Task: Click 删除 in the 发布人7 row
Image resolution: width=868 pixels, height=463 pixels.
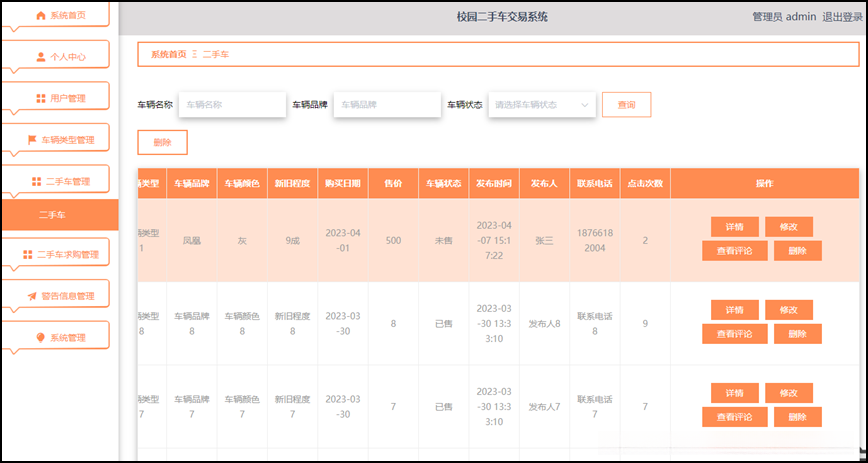Action: tap(798, 417)
